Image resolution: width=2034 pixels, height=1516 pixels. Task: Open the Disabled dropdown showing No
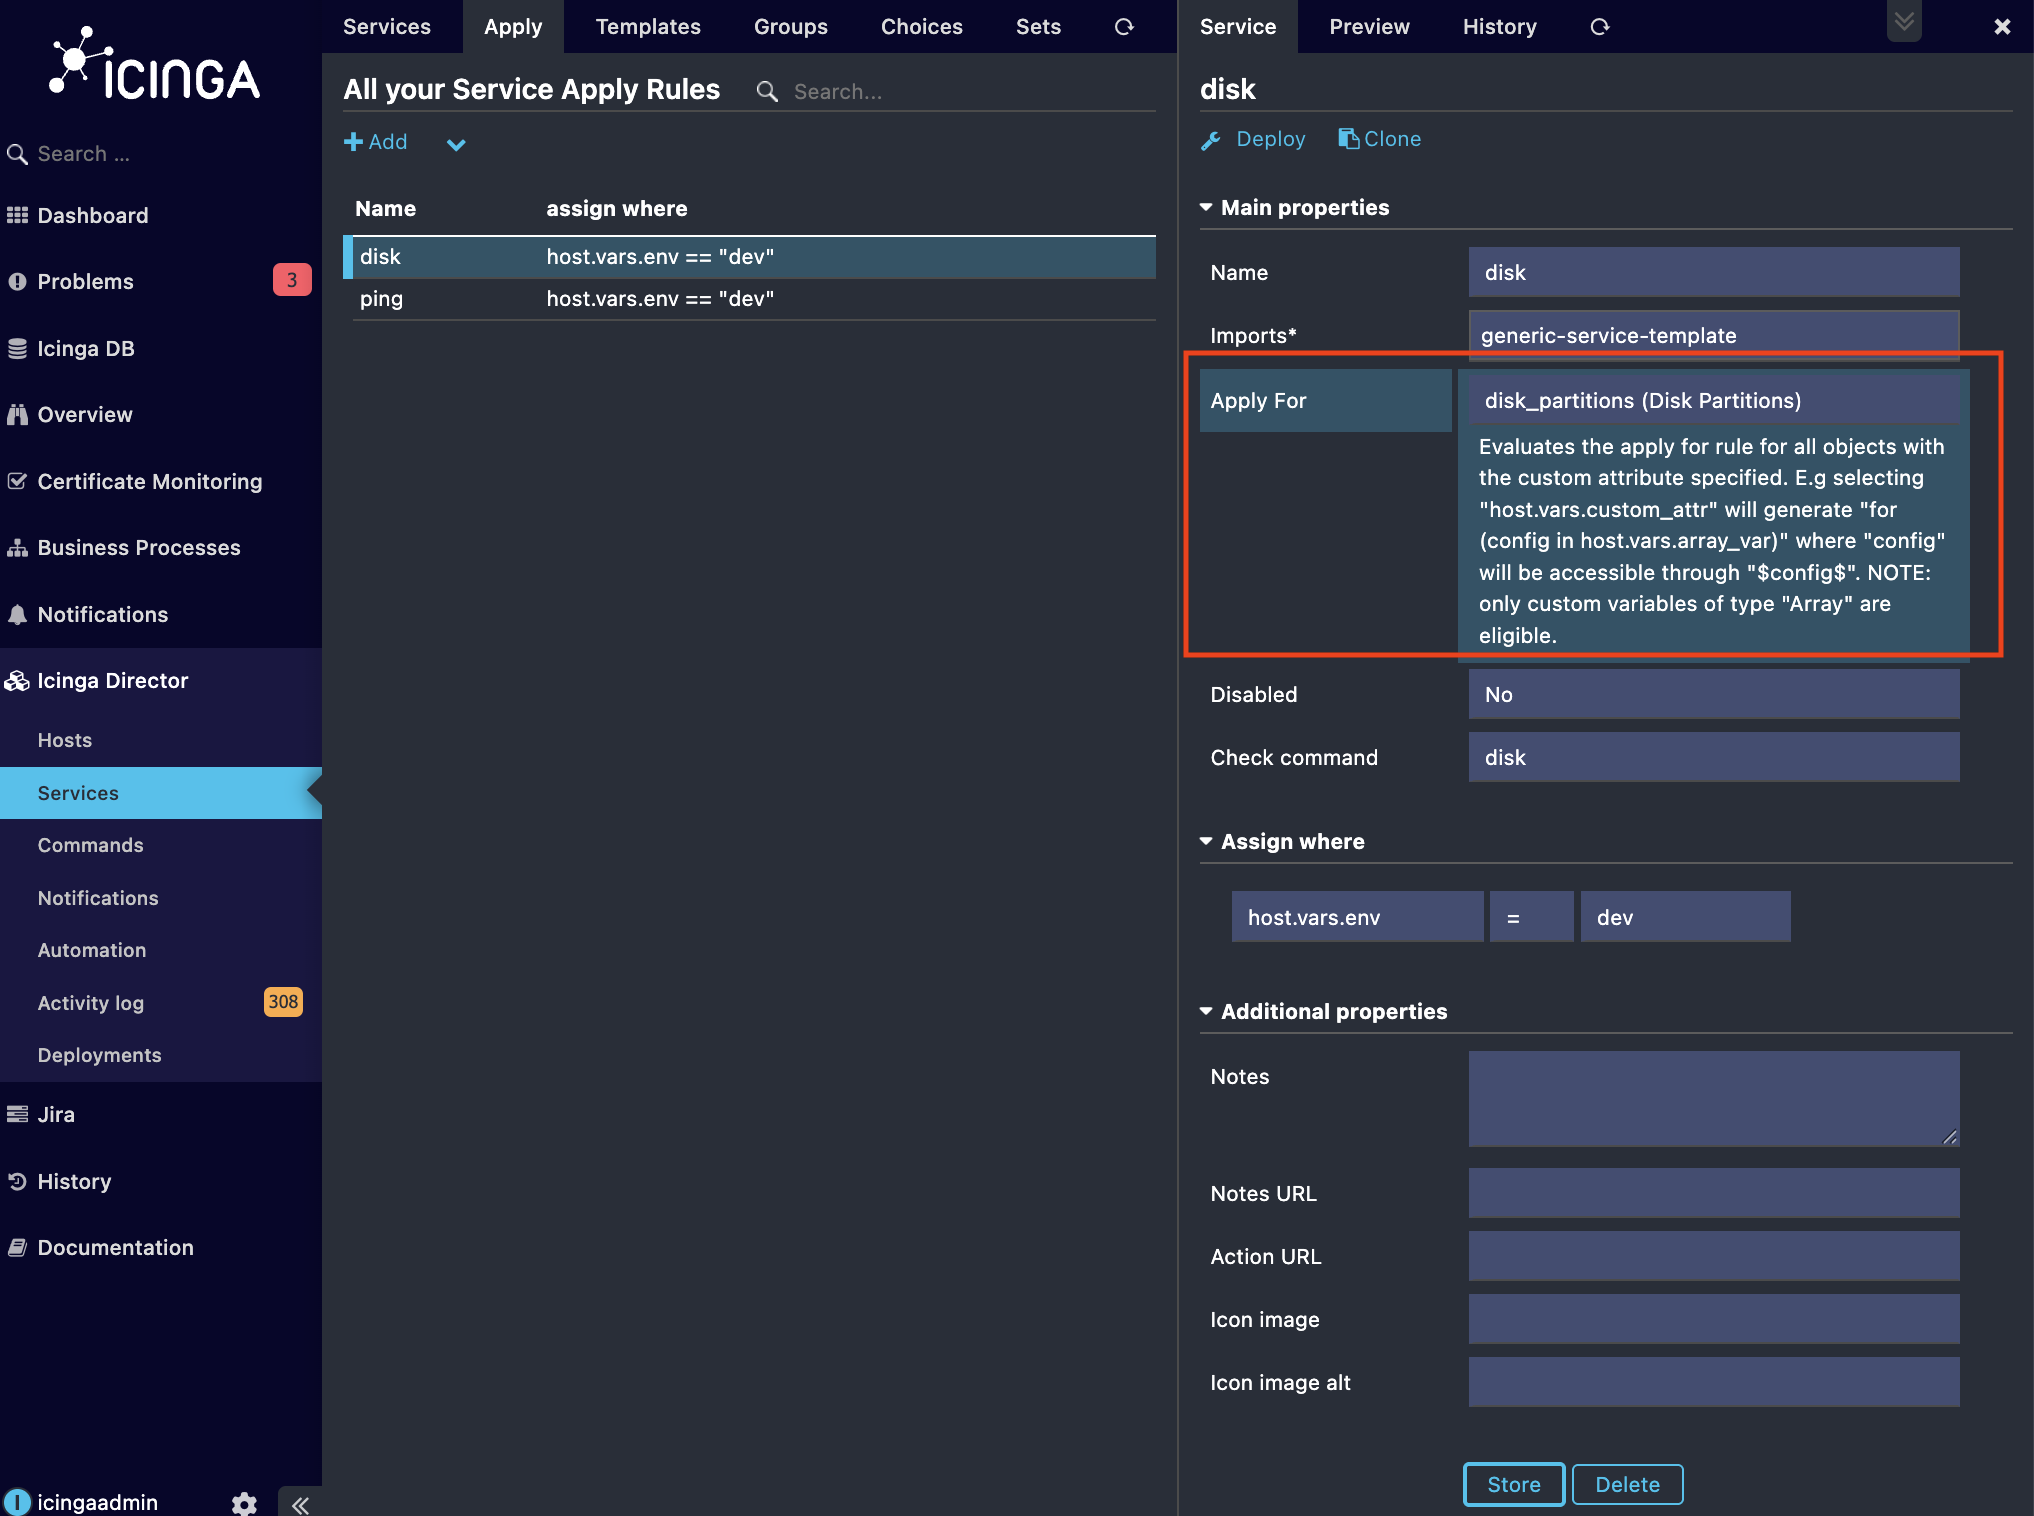pyautogui.click(x=1714, y=694)
